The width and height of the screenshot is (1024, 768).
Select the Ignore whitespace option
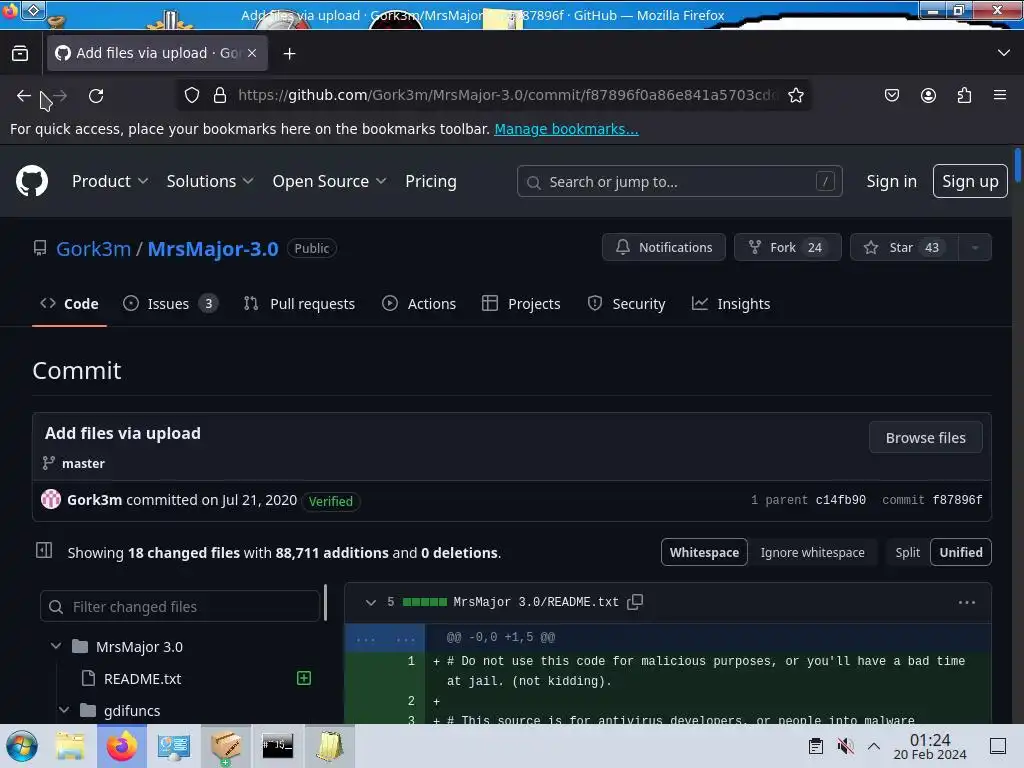coord(812,552)
